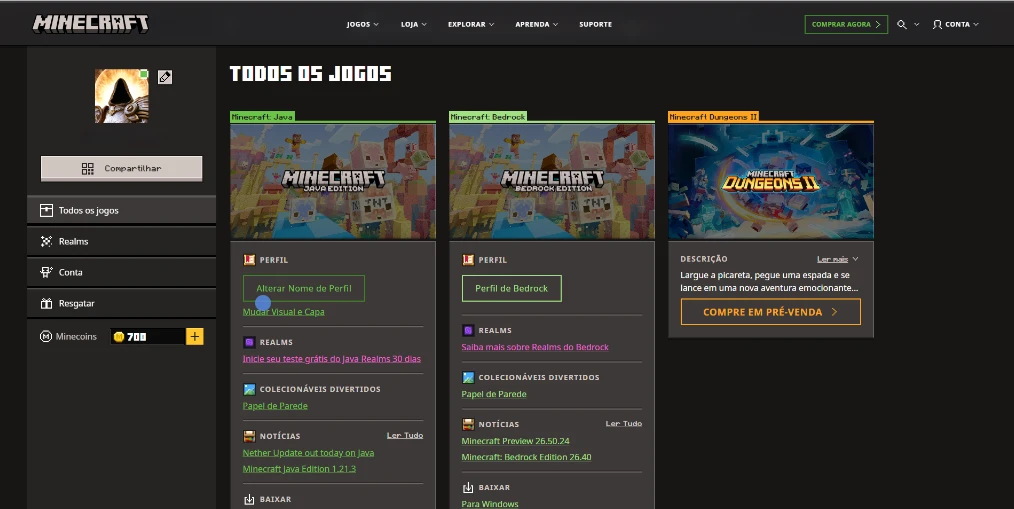Screen dimensions: 1014x509
Task: Click the Minecraft logo in the header
Action: point(91,24)
